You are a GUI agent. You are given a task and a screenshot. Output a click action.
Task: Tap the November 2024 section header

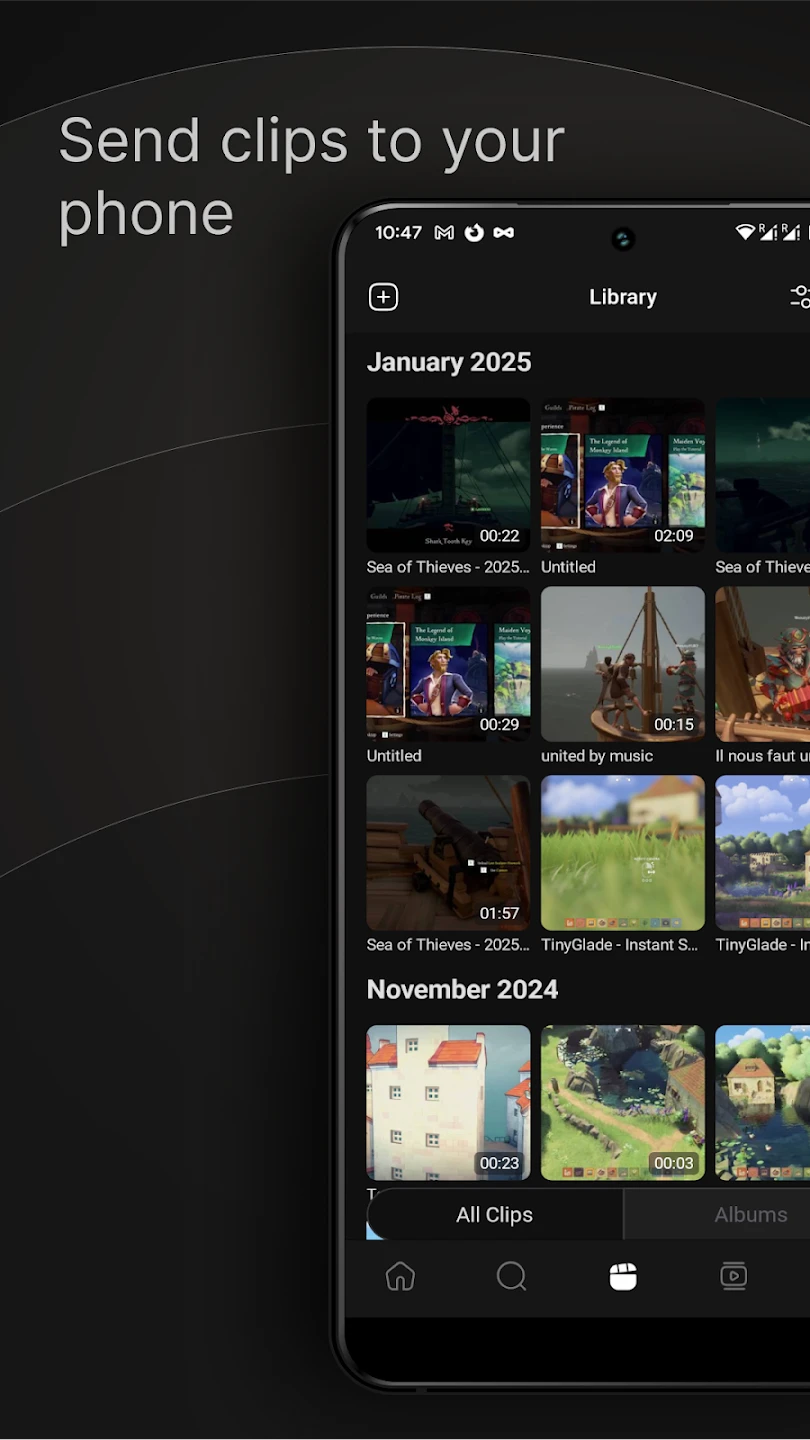462,989
